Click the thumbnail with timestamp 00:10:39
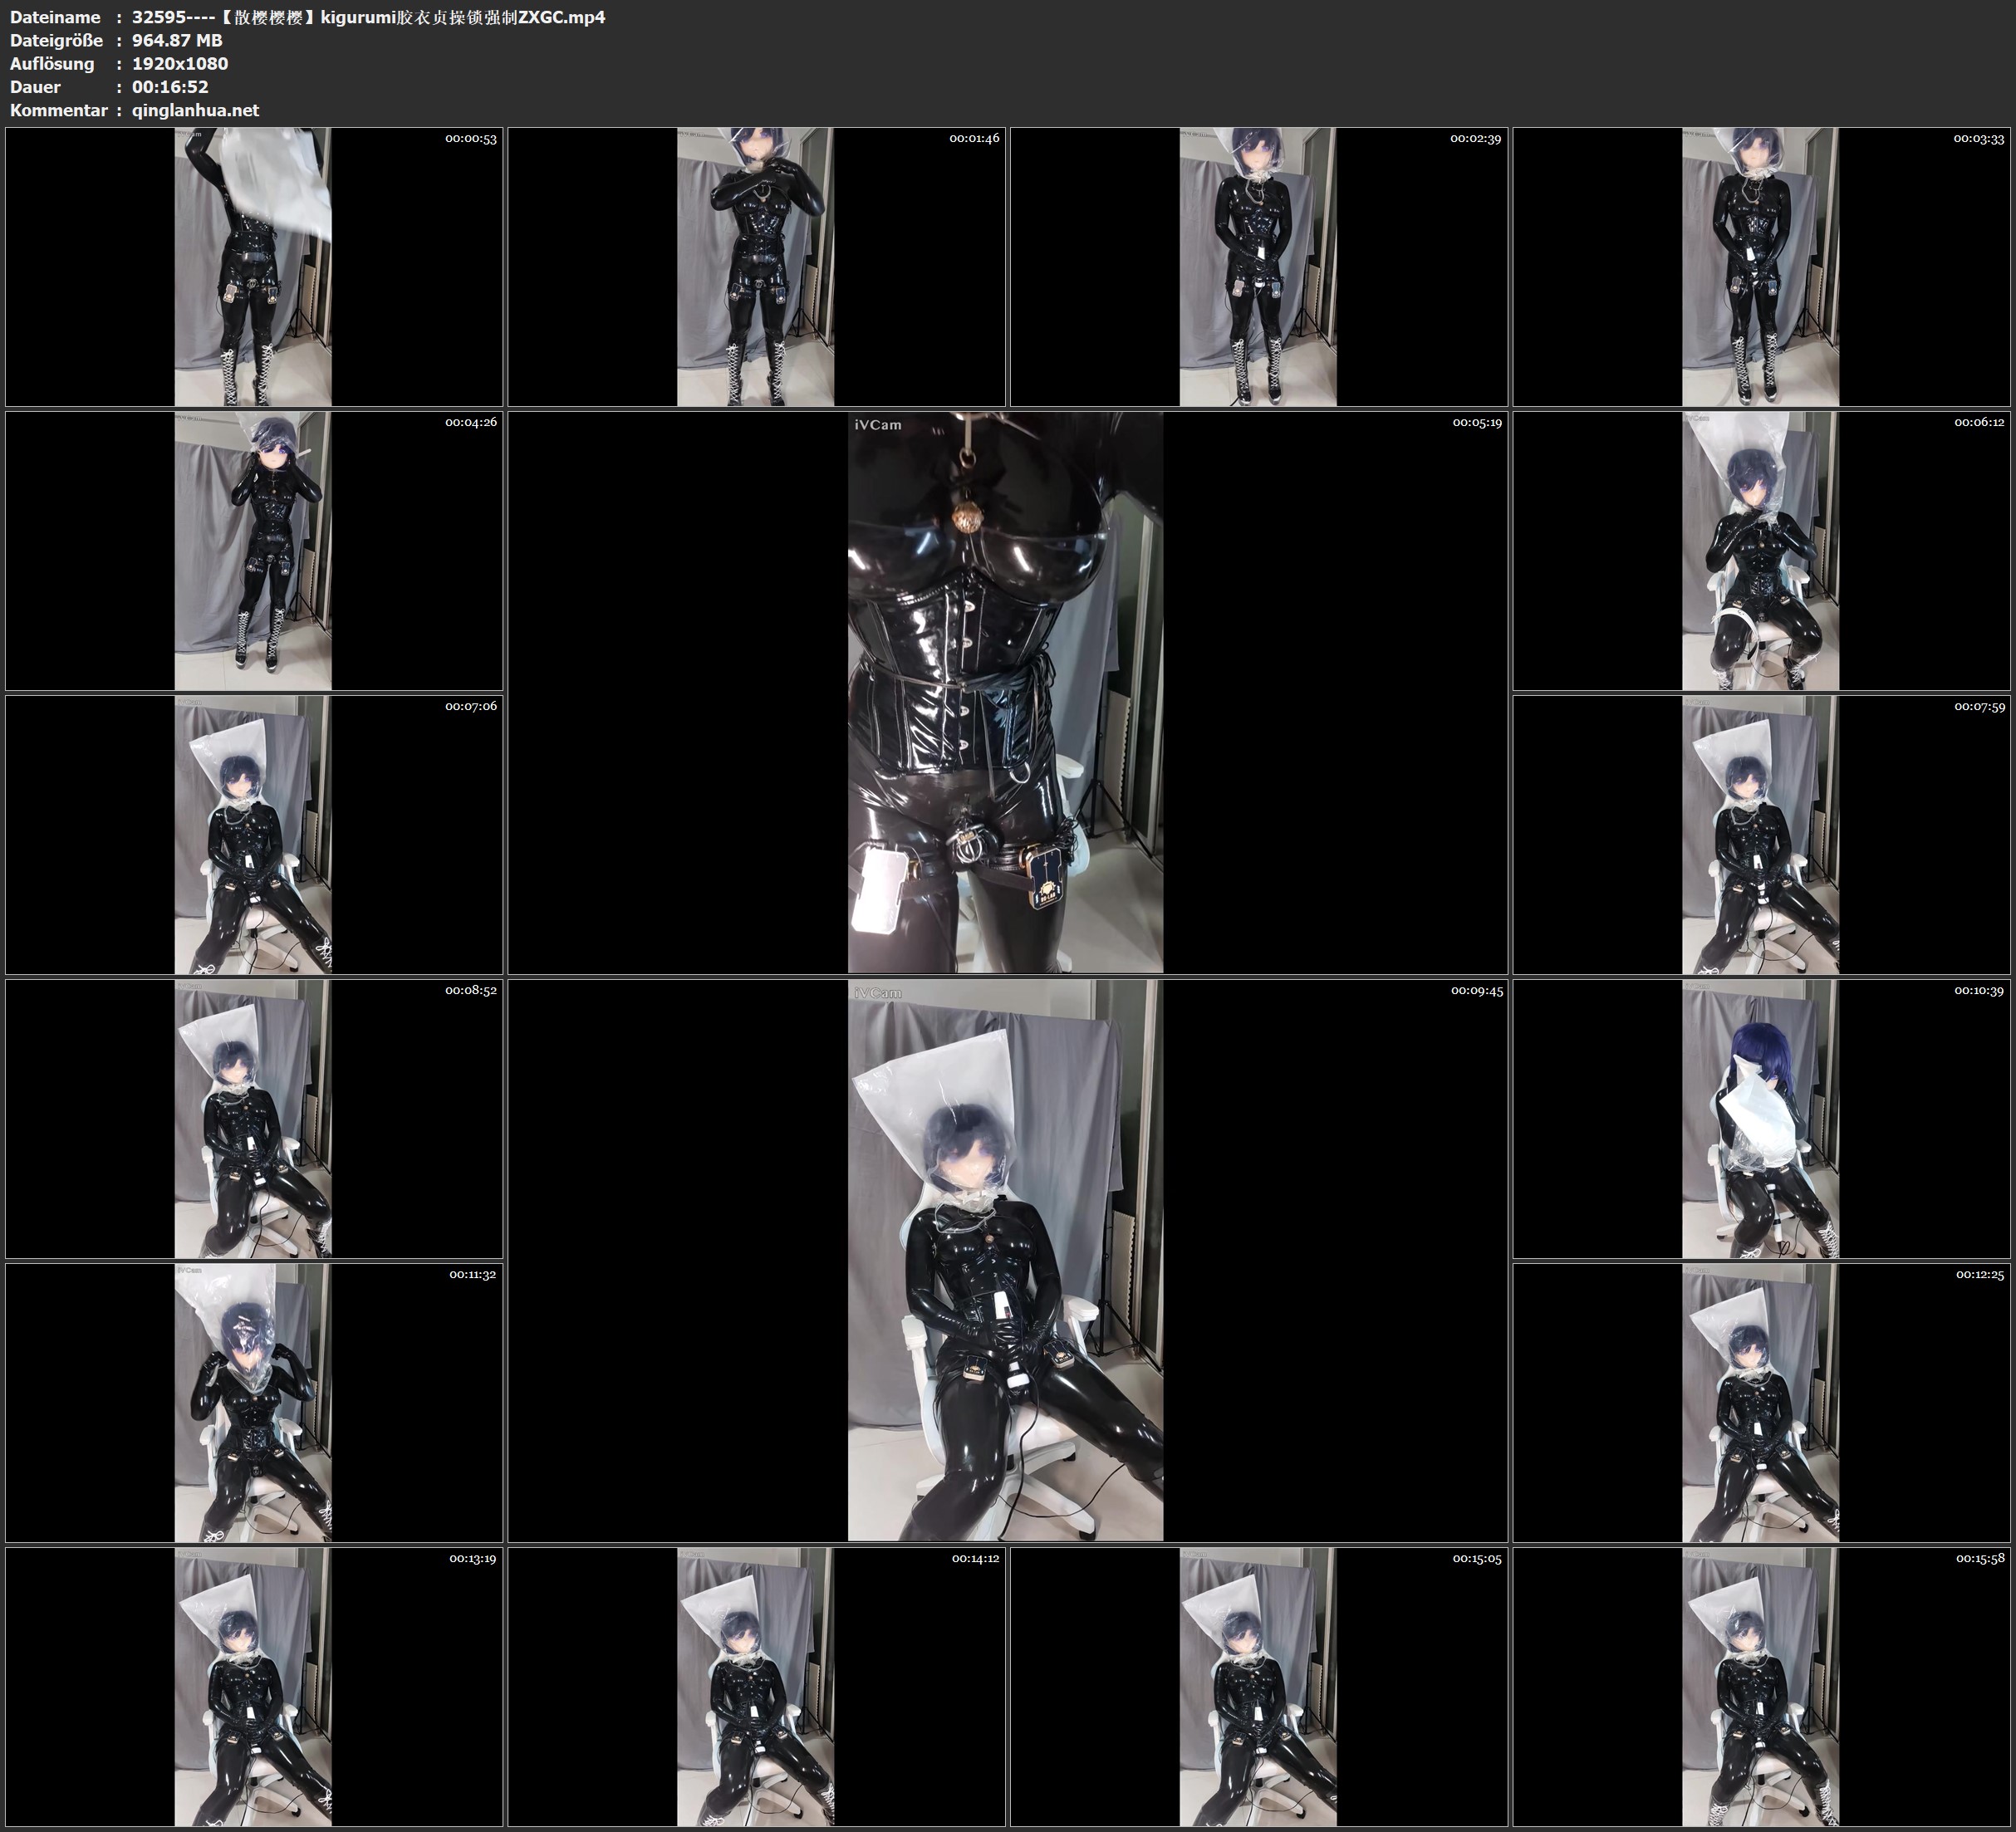 pos(1760,1118)
